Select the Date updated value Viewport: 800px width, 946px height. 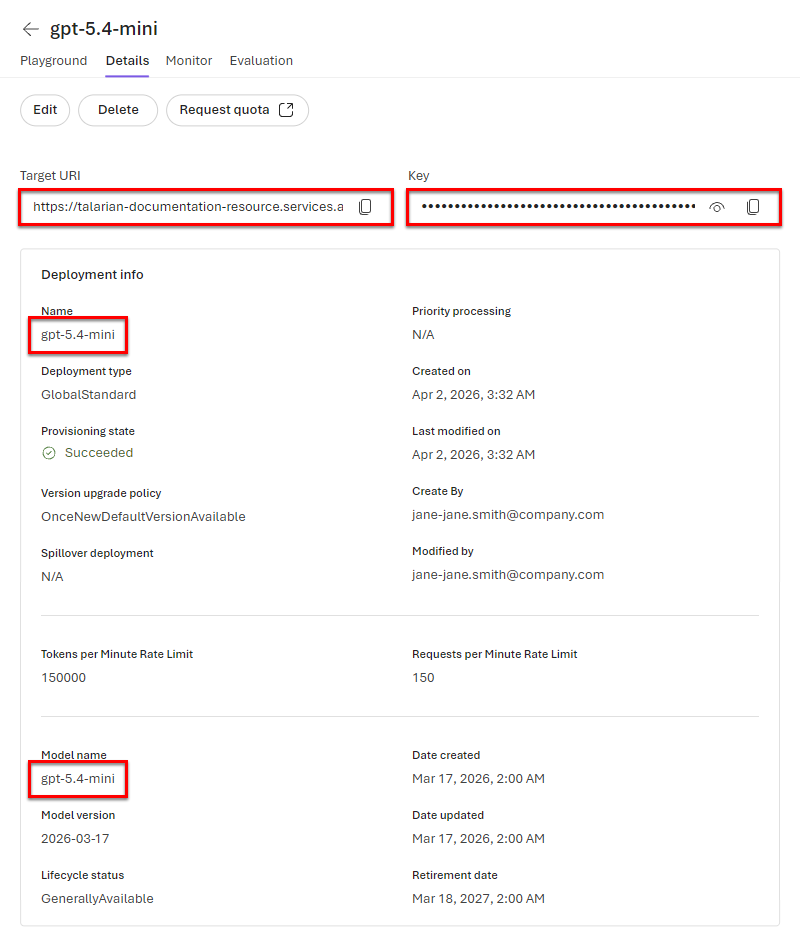tap(478, 839)
